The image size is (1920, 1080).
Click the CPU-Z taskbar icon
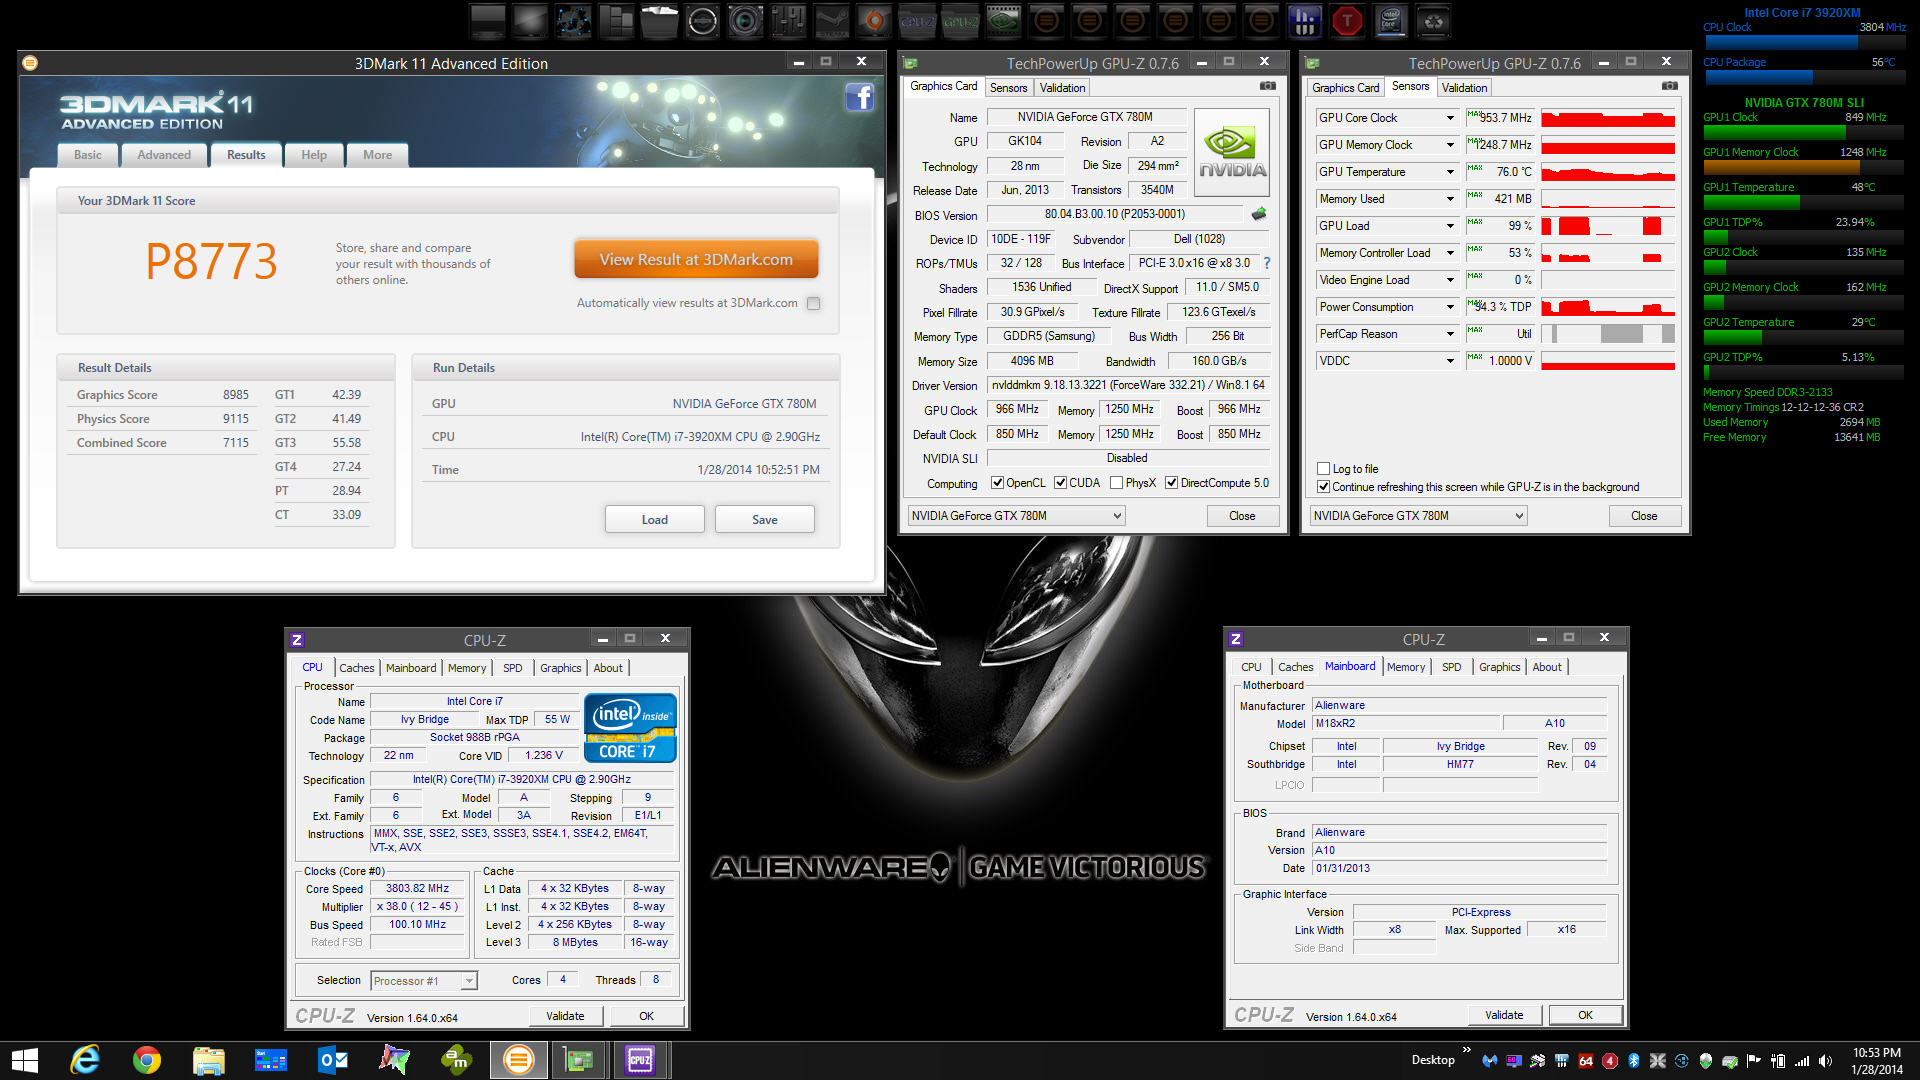pyautogui.click(x=640, y=1060)
